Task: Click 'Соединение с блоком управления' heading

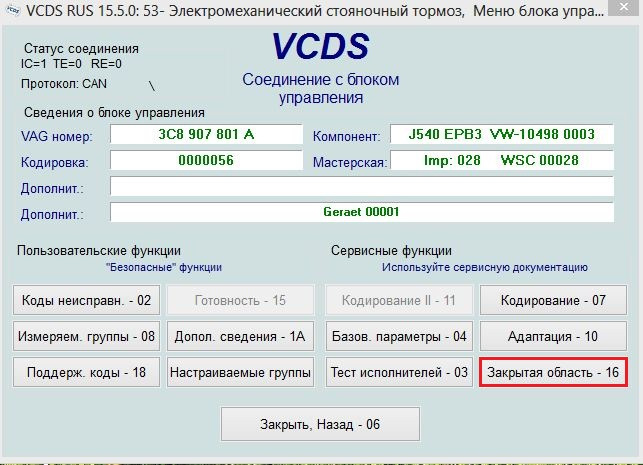Action: pyautogui.click(x=321, y=89)
